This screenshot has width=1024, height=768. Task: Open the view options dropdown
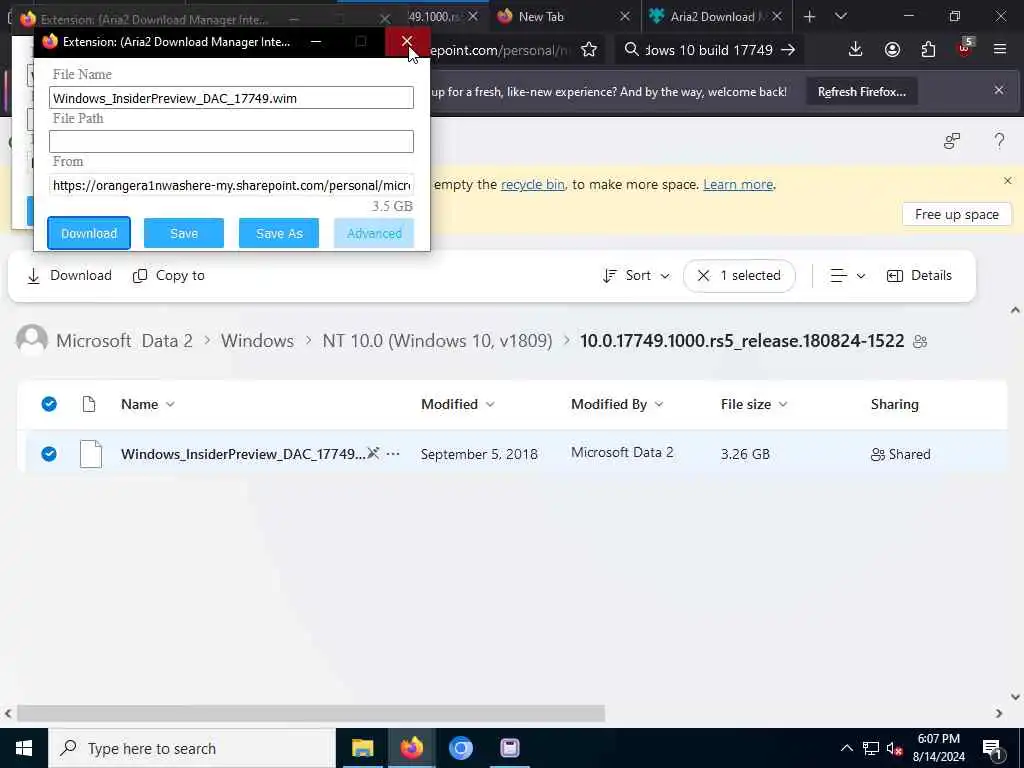click(847, 276)
